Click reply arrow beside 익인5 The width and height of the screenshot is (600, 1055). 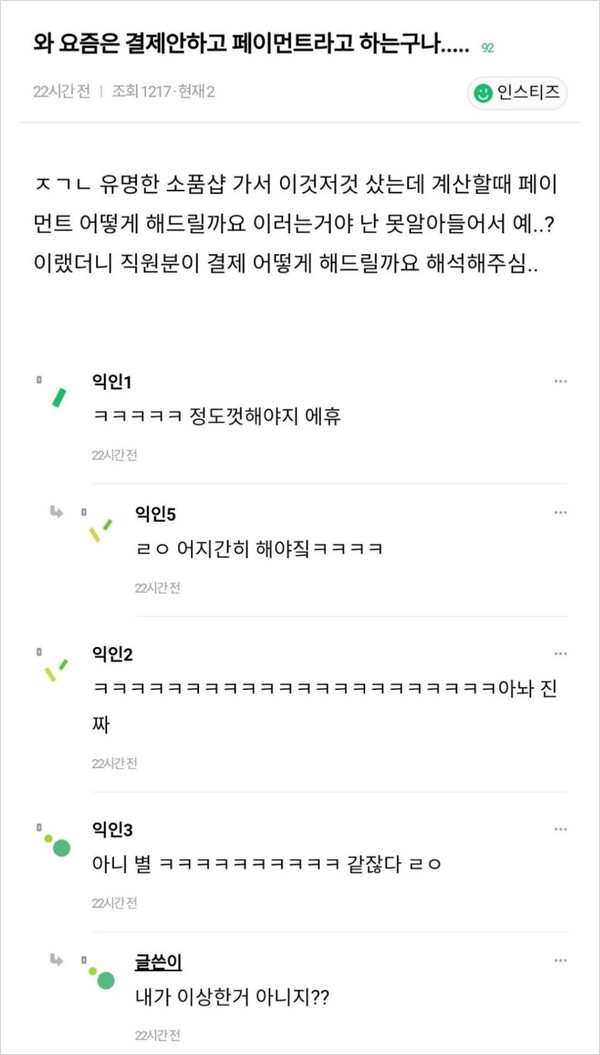tap(57, 512)
